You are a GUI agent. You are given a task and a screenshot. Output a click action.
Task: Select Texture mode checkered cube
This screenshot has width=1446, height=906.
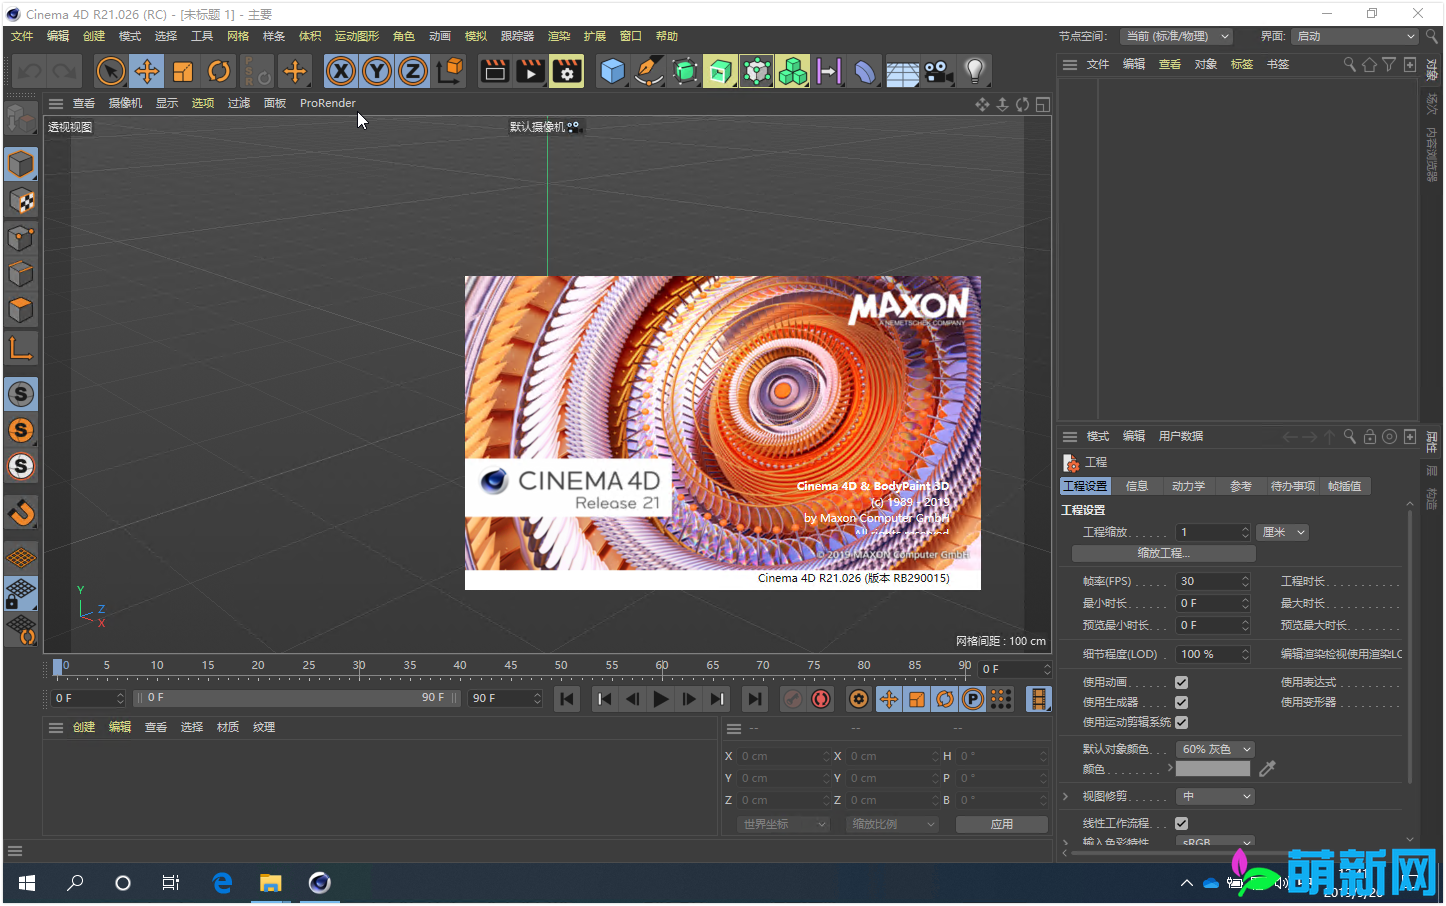(x=21, y=201)
